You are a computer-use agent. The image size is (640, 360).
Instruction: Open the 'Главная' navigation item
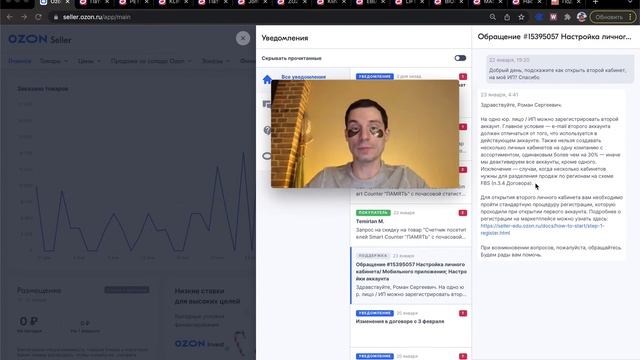pos(19,61)
